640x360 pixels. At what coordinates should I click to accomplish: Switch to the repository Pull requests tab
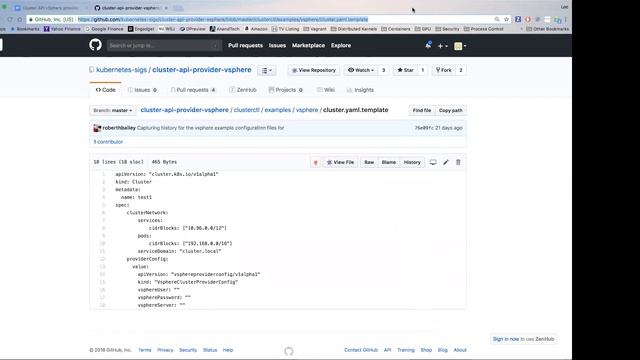tap(193, 90)
